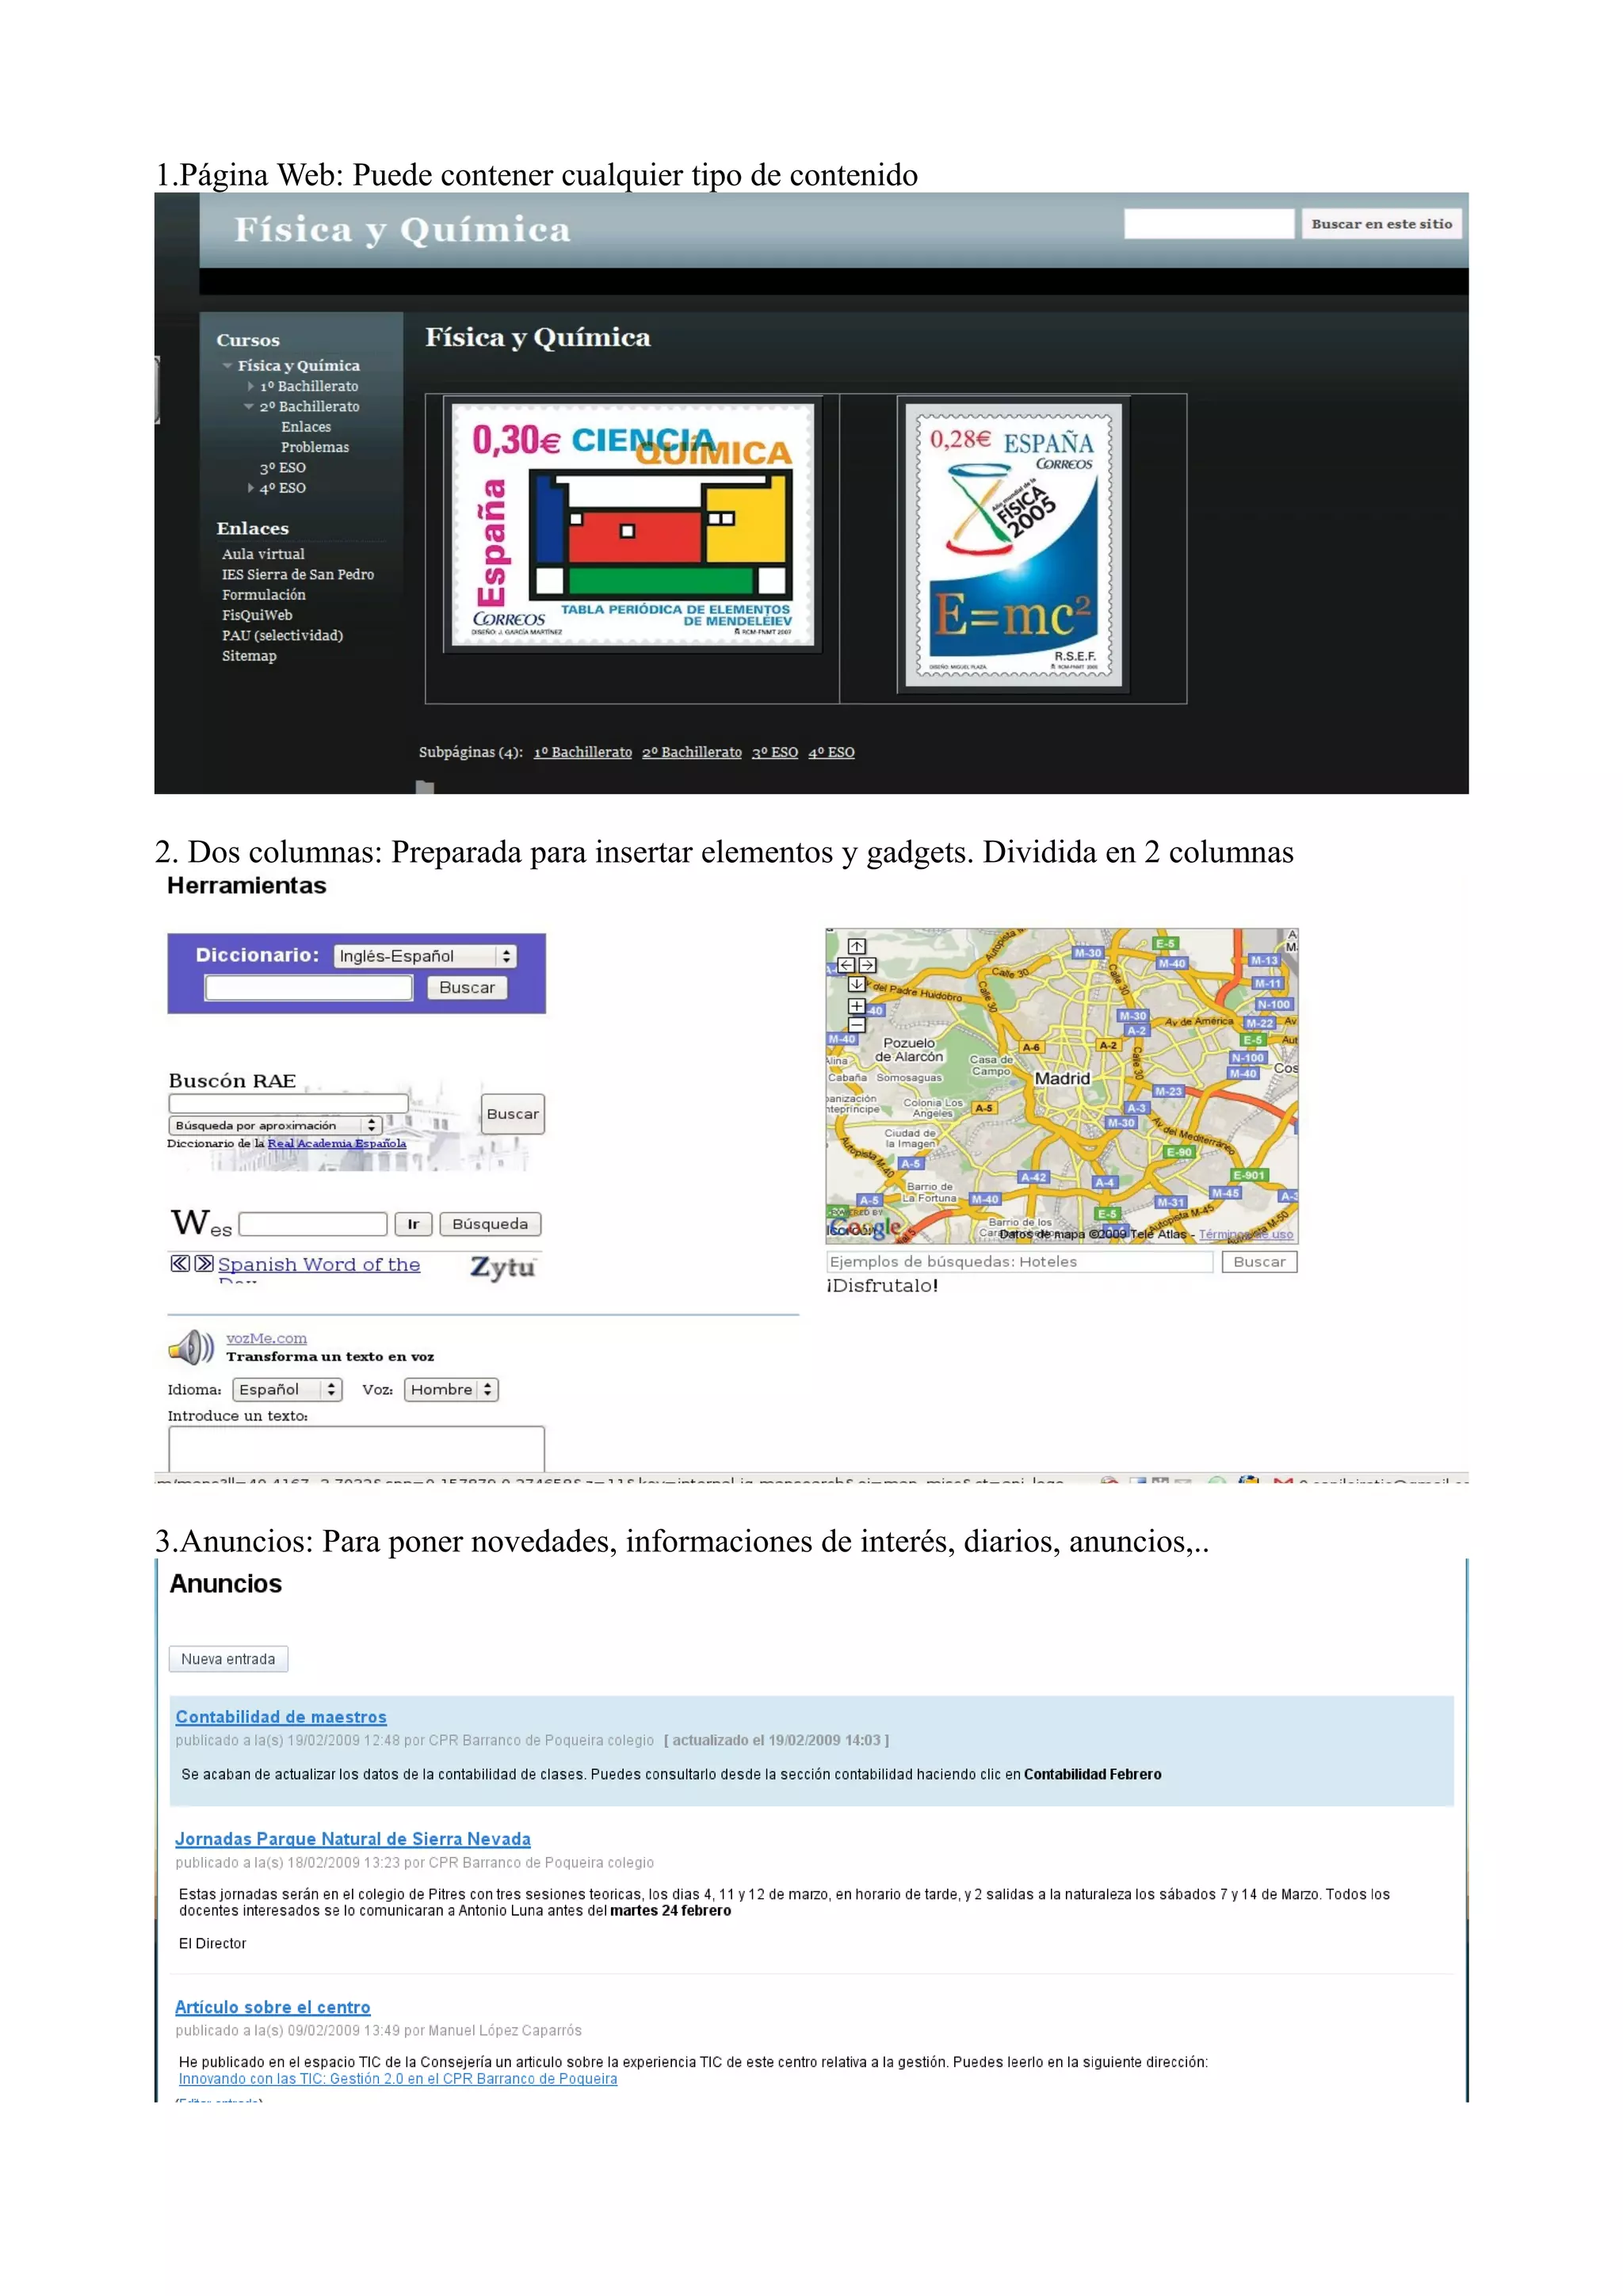Click the Wikipedia W logo

click(x=201, y=1223)
